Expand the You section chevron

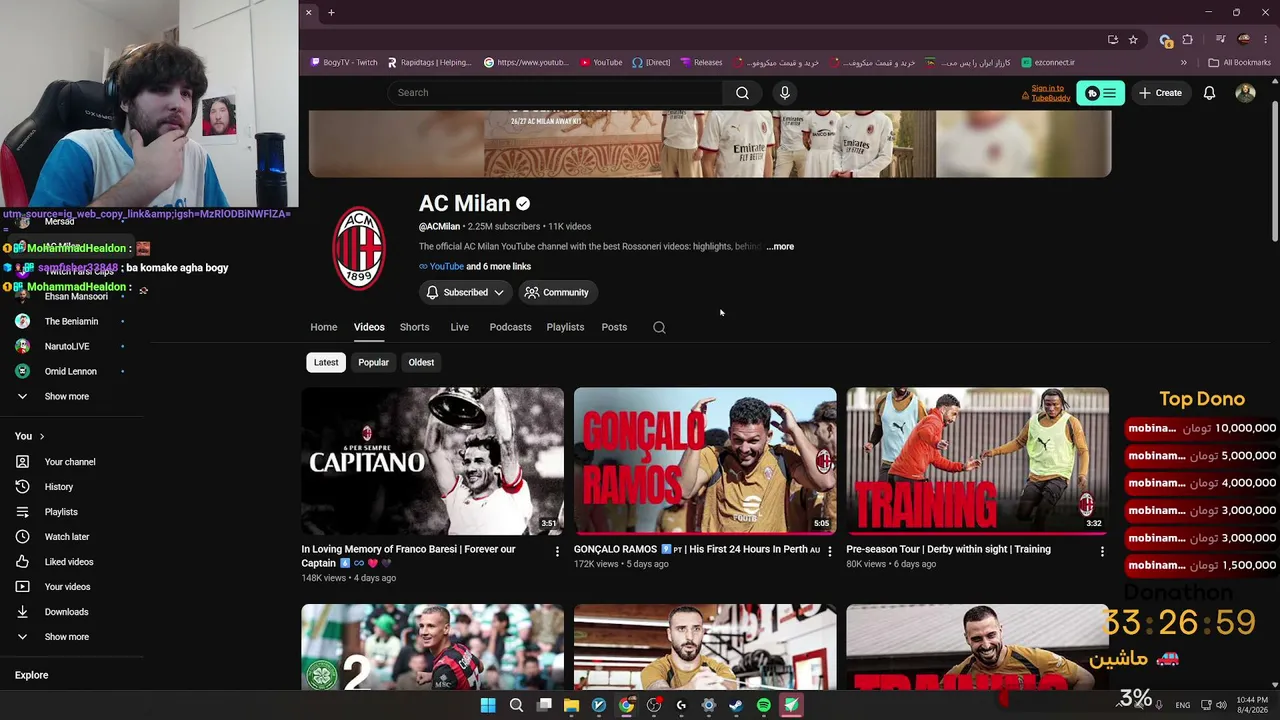(x=41, y=436)
